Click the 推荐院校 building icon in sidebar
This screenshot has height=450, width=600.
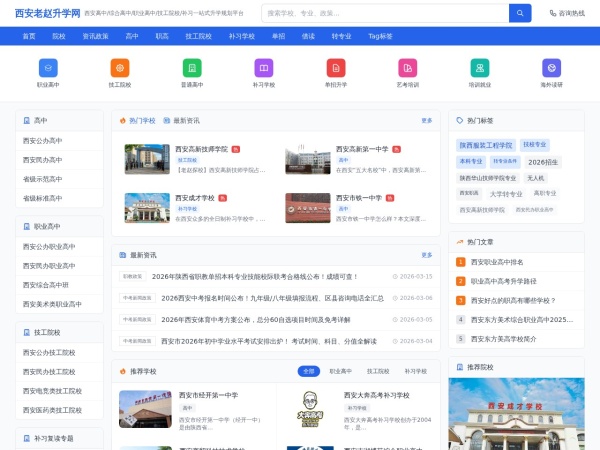[460, 367]
